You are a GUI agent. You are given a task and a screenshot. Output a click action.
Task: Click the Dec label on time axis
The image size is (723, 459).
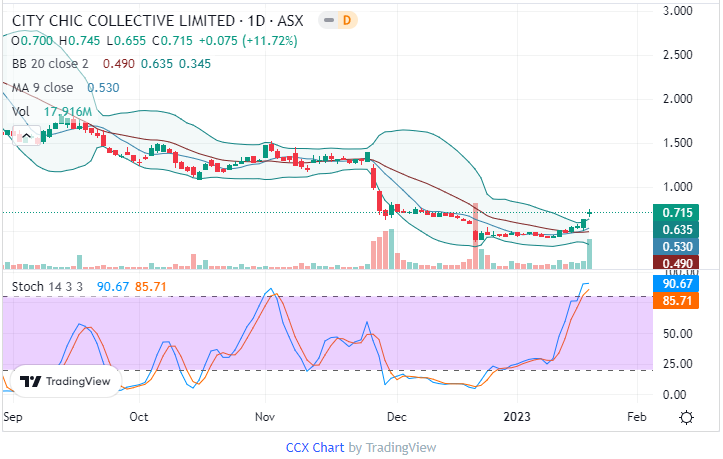[x=397, y=415]
